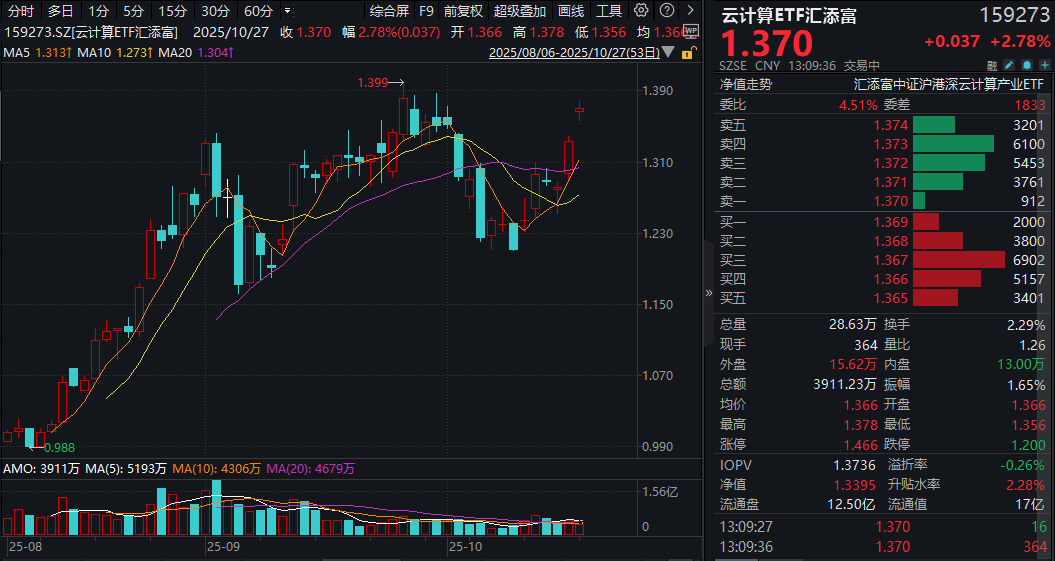
Task: Toggle the date range lock icon
Action: tap(686, 54)
